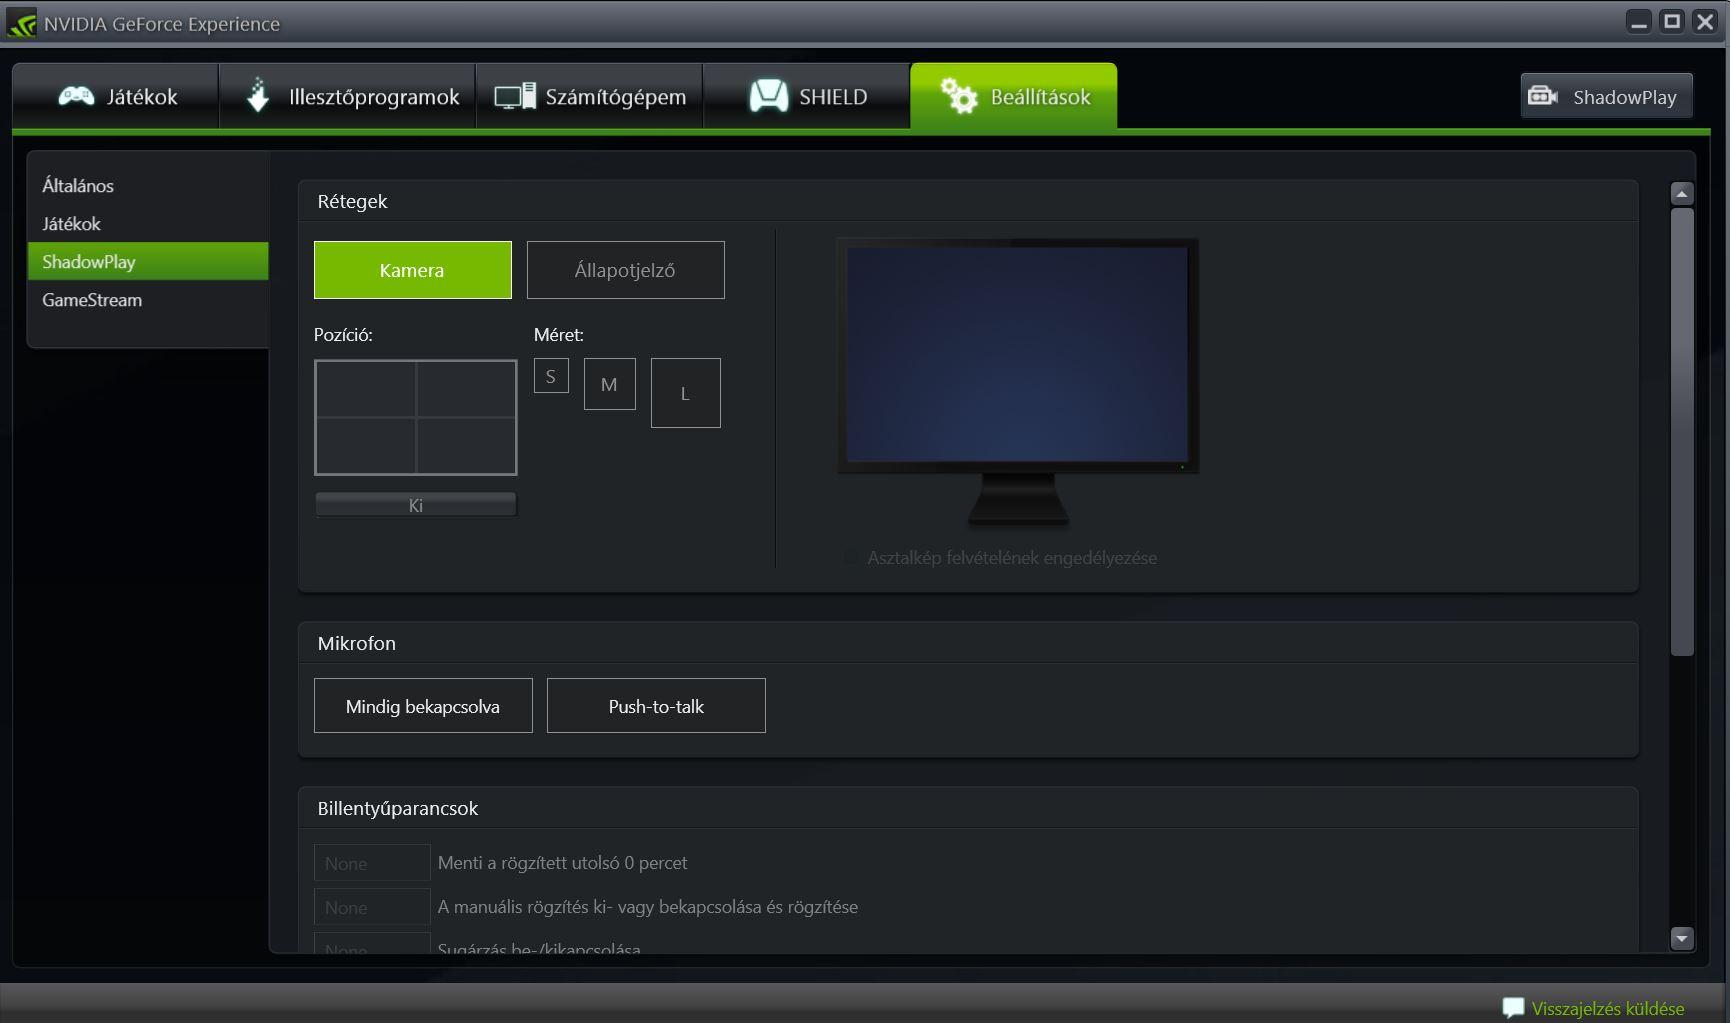Minimize the GeForce Experience window
Viewport: 1730px width, 1023px height.
coord(1639,22)
